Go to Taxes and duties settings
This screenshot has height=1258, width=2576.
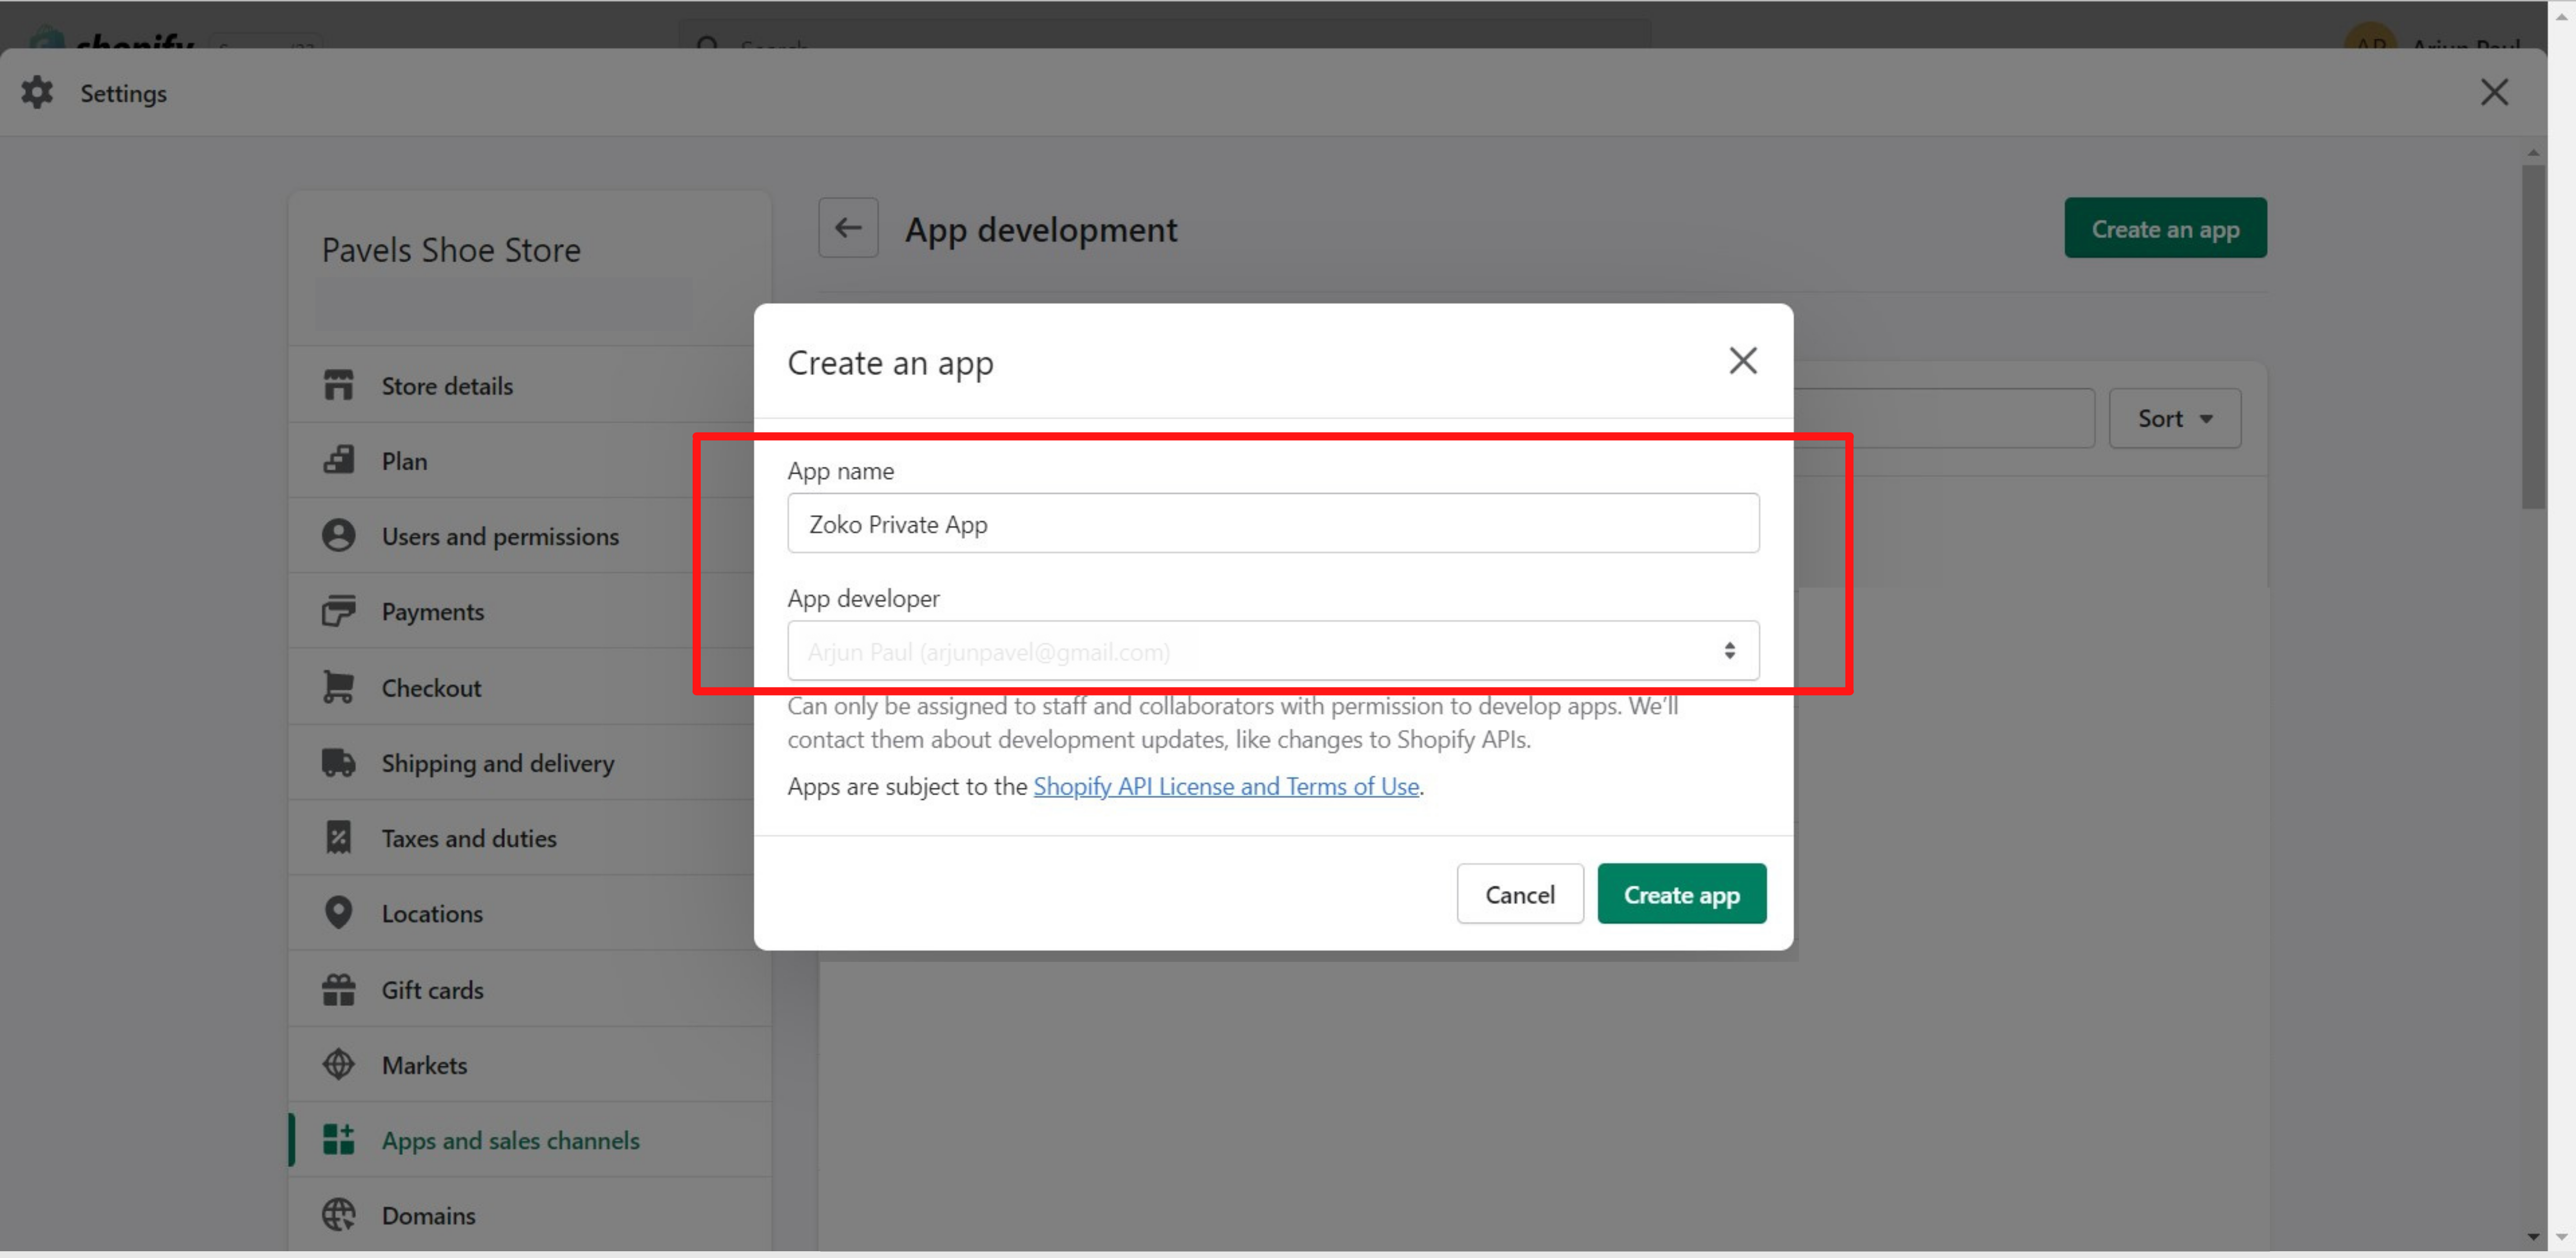click(468, 838)
